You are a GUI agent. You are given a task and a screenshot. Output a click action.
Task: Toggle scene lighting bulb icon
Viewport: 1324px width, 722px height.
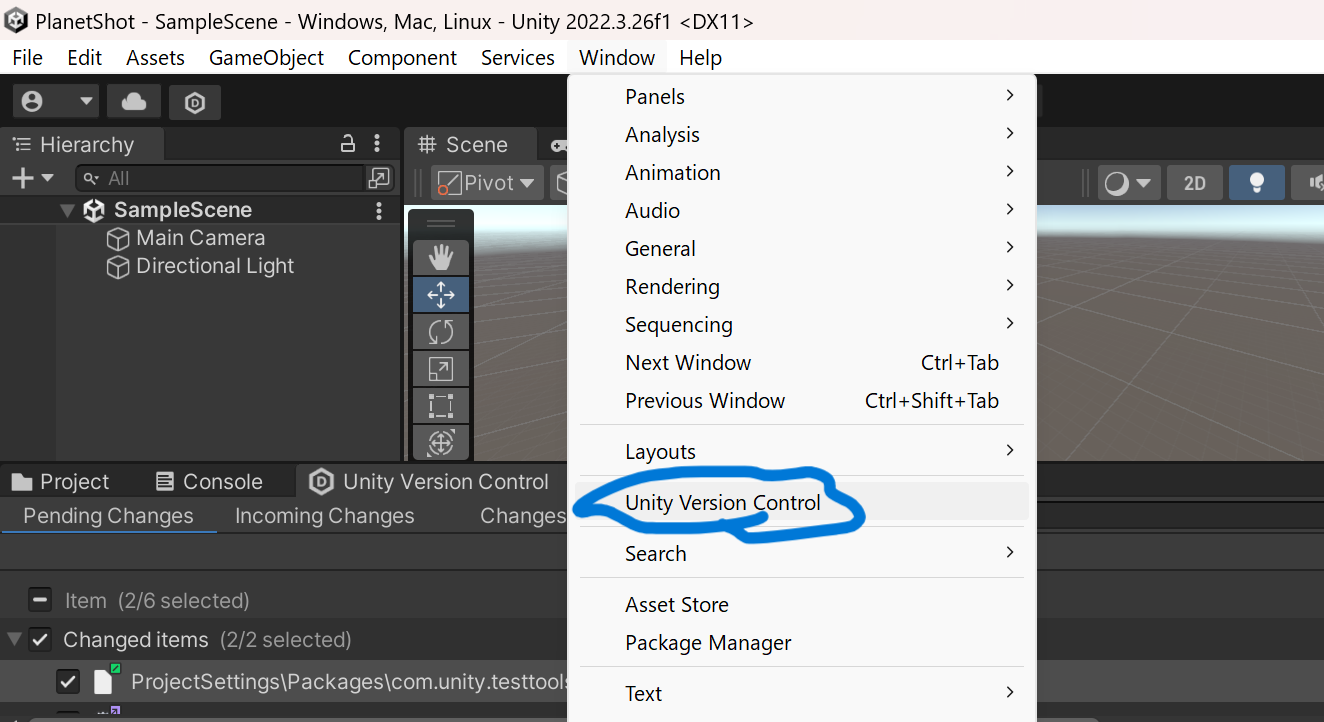[x=1257, y=183]
